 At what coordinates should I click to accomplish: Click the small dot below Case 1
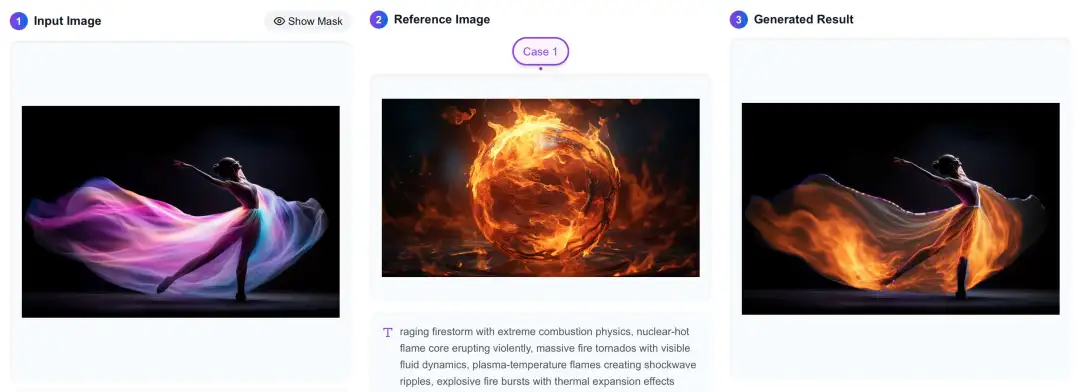541,68
